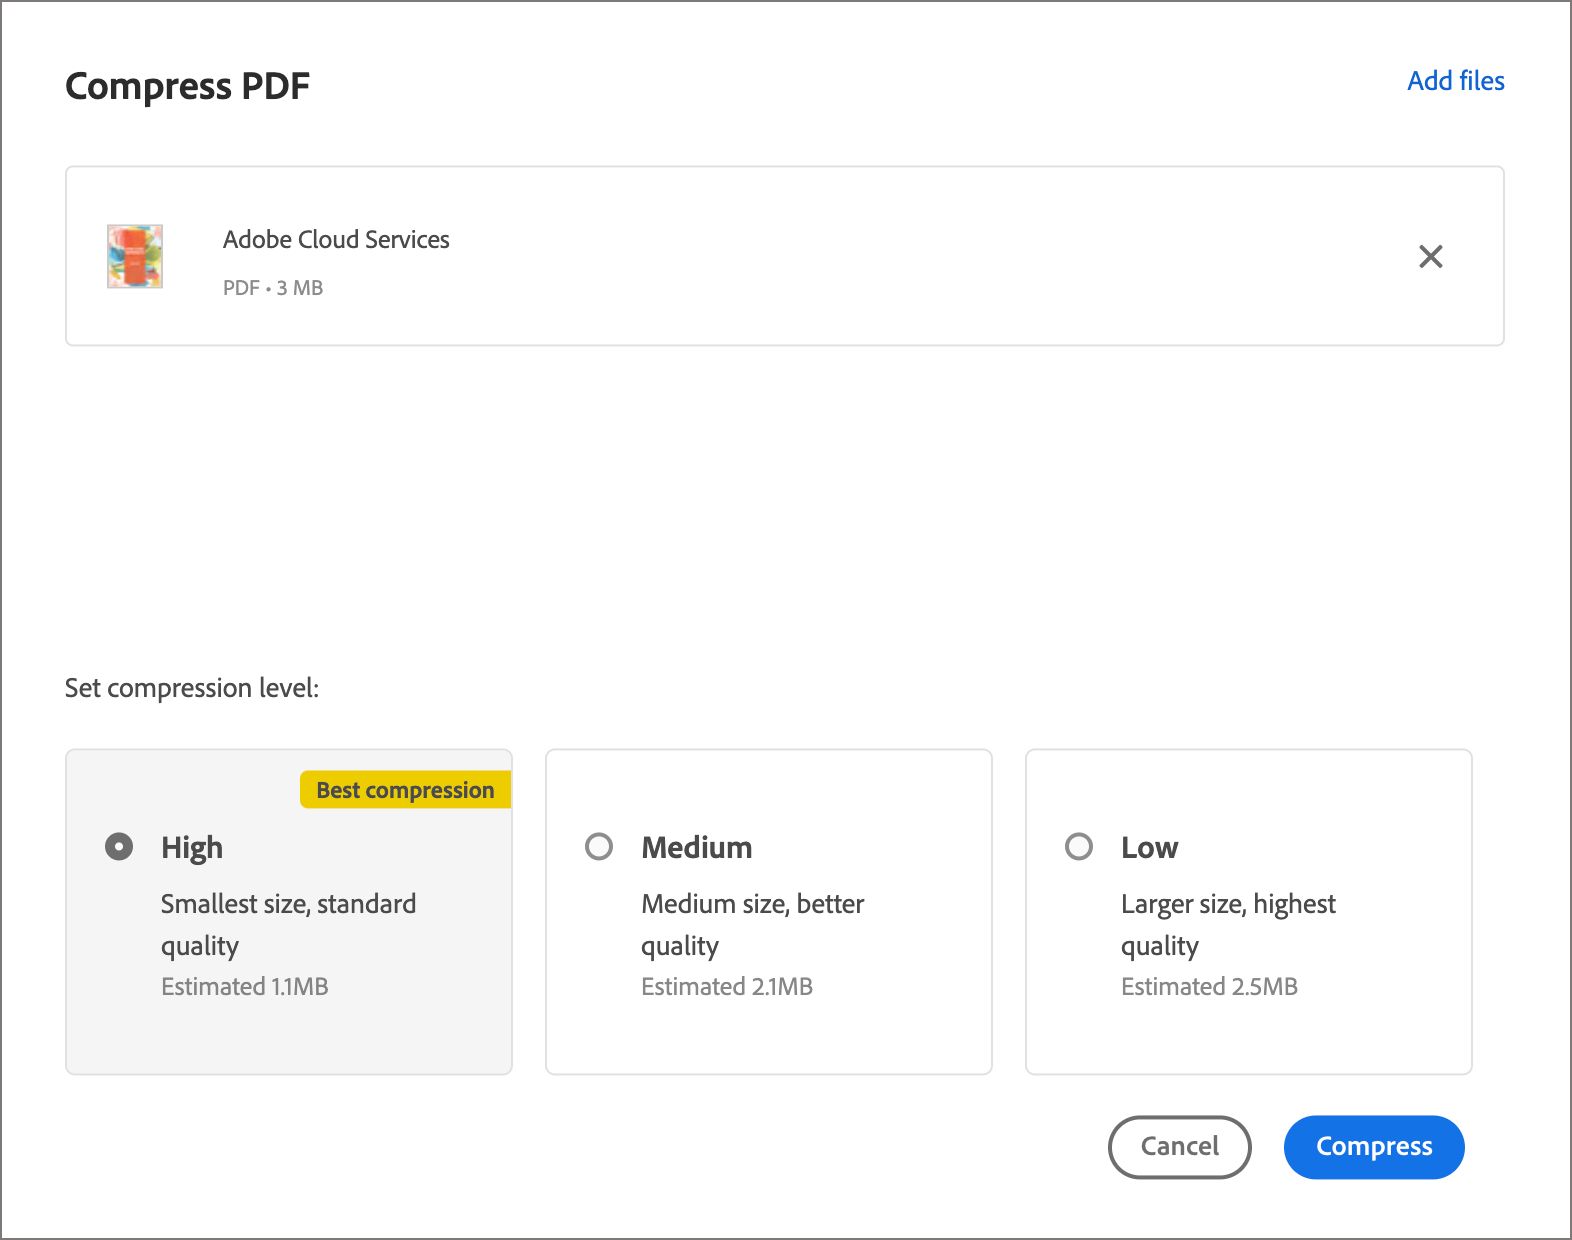Click the Adobe Cloud Services file name
The width and height of the screenshot is (1572, 1240).
point(336,240)
